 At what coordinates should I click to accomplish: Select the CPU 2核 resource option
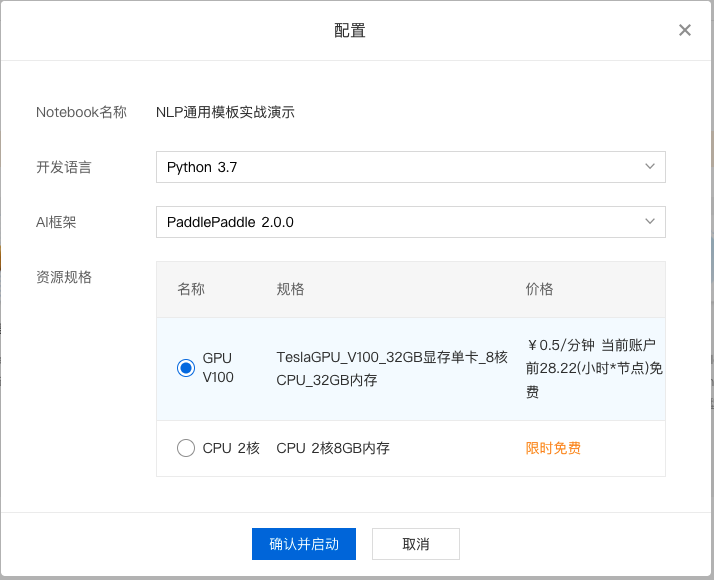tap(186, 448)
